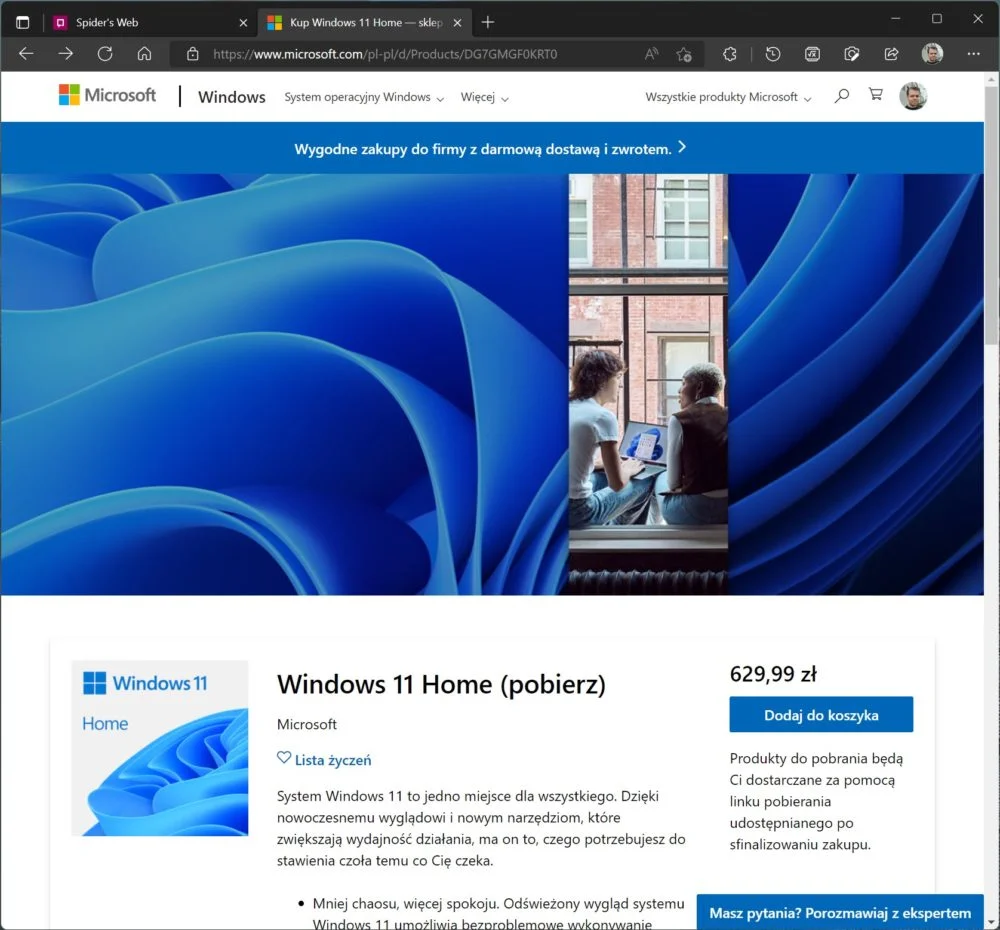Open the browser home icon
Viewport: 1000px width, 930px height.
(x=145, y=54)
